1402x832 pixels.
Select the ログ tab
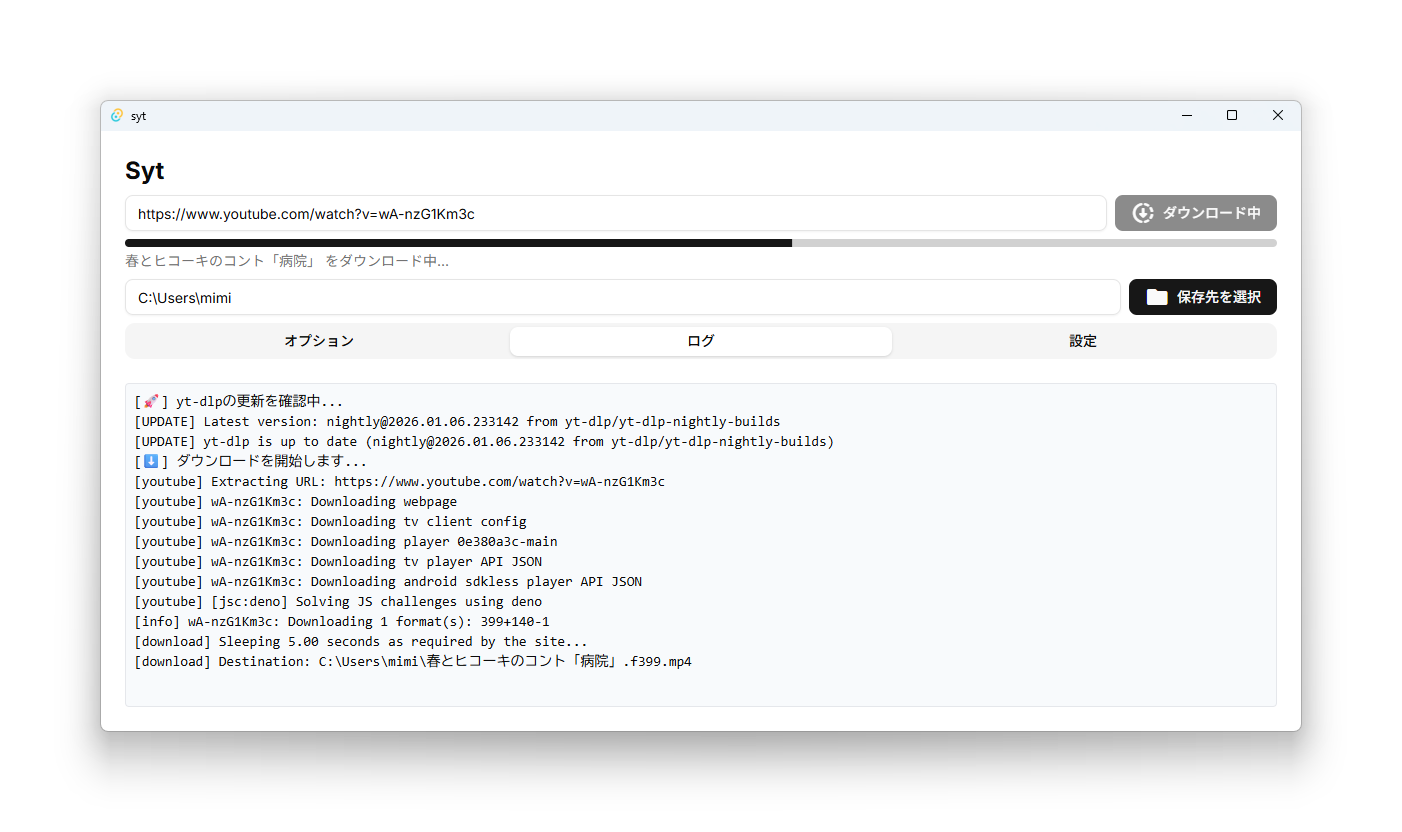pyautogui.click(x=700, y=341)
